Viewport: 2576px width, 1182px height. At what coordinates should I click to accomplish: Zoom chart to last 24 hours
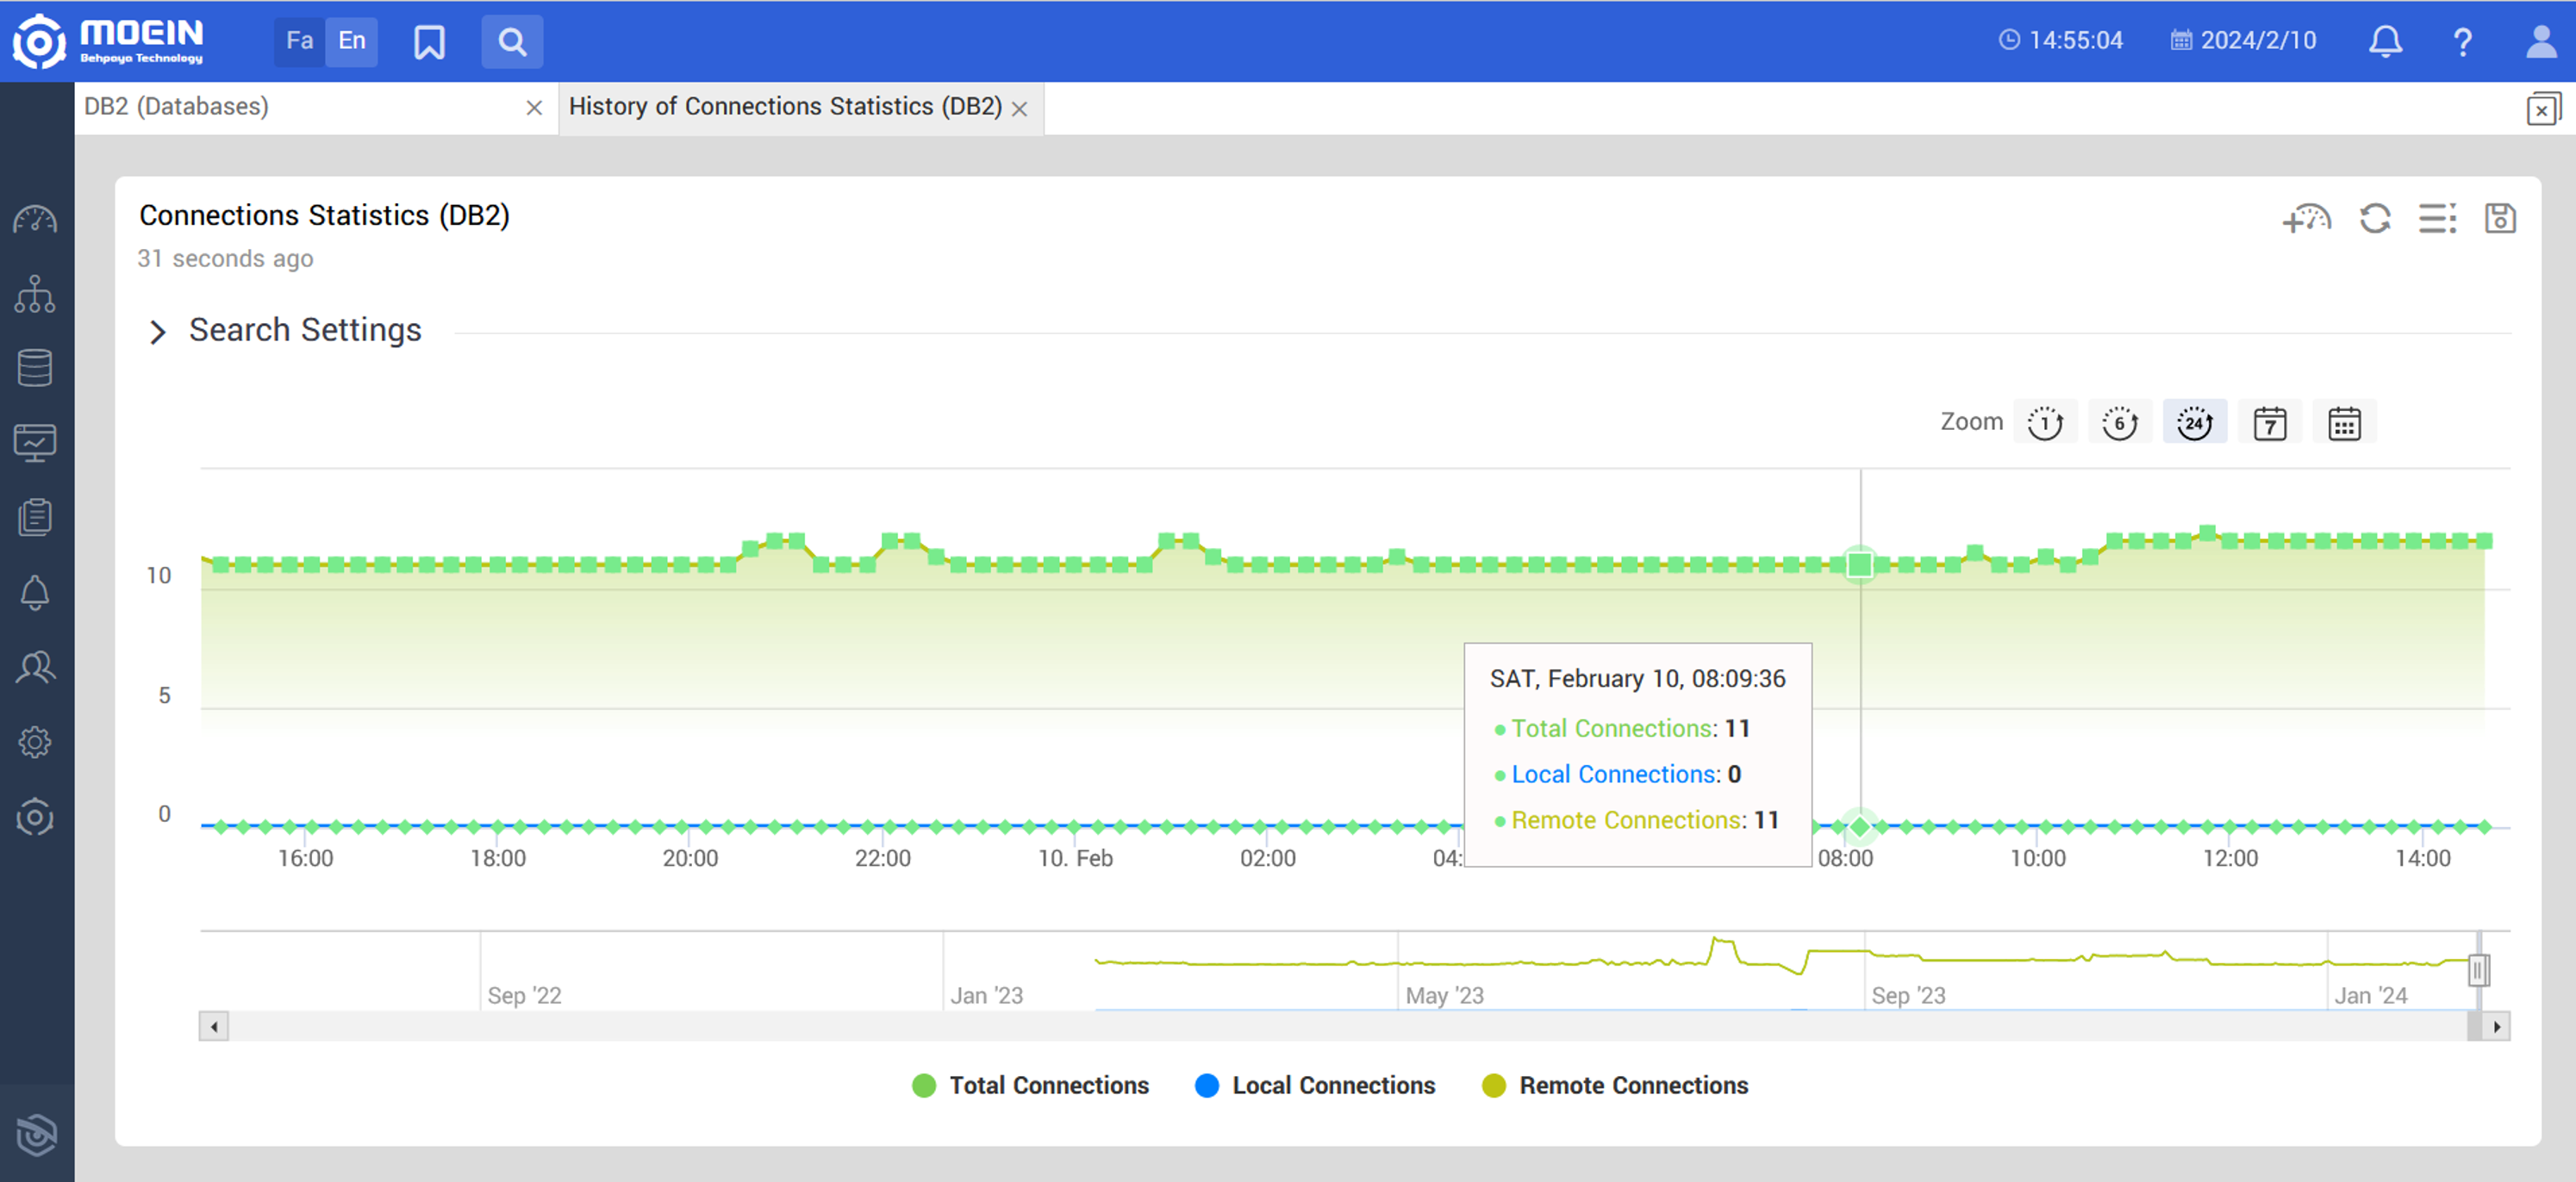pyautogui.click(x=2195, y=423)
